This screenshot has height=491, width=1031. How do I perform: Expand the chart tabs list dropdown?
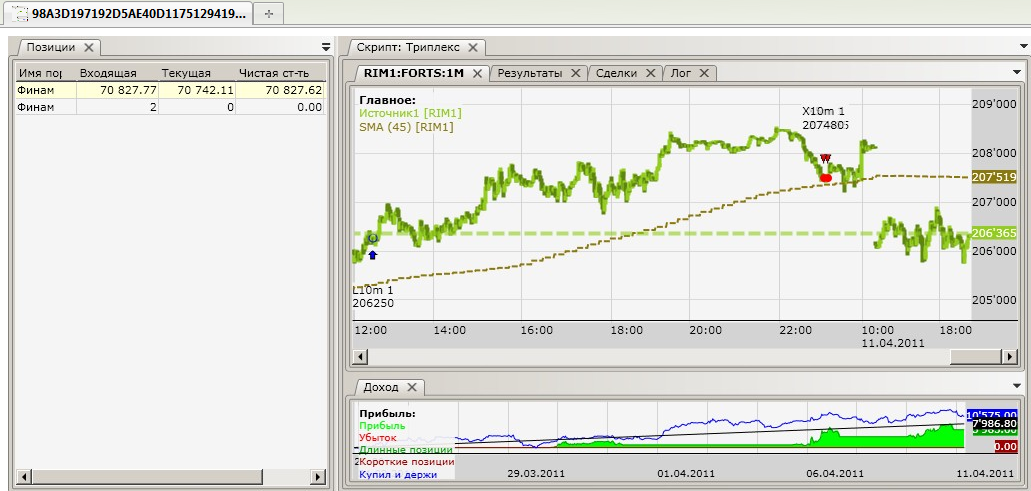[1017, 73]
